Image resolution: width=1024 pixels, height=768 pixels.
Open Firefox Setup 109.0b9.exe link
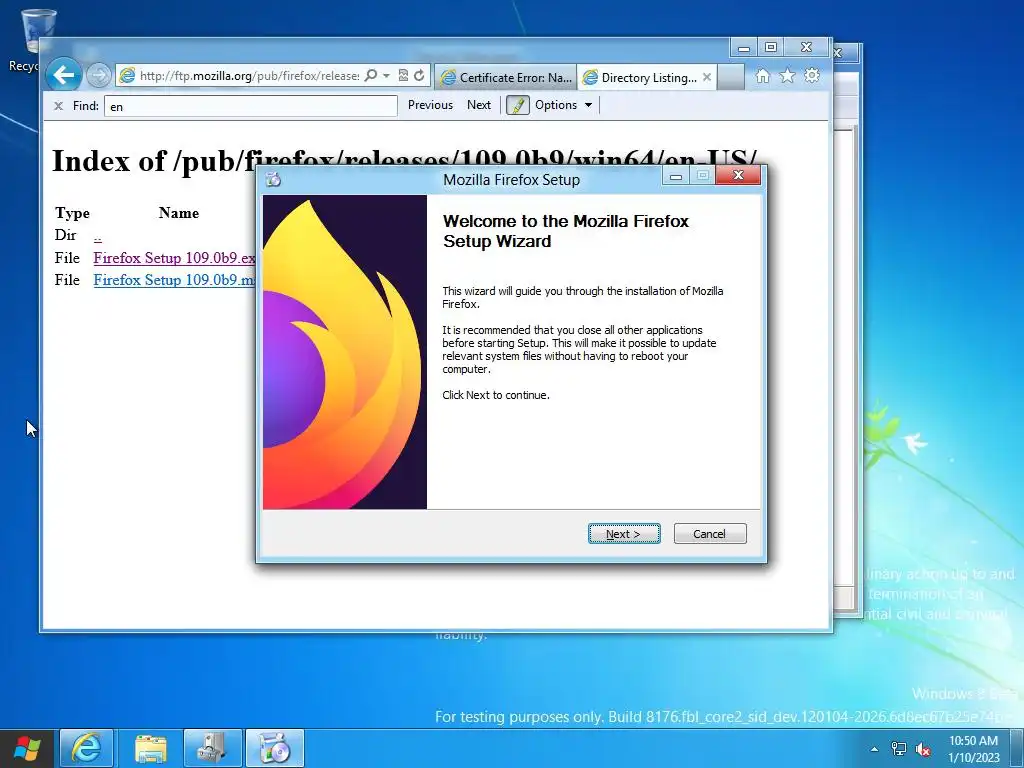click(x=174, y=258)
